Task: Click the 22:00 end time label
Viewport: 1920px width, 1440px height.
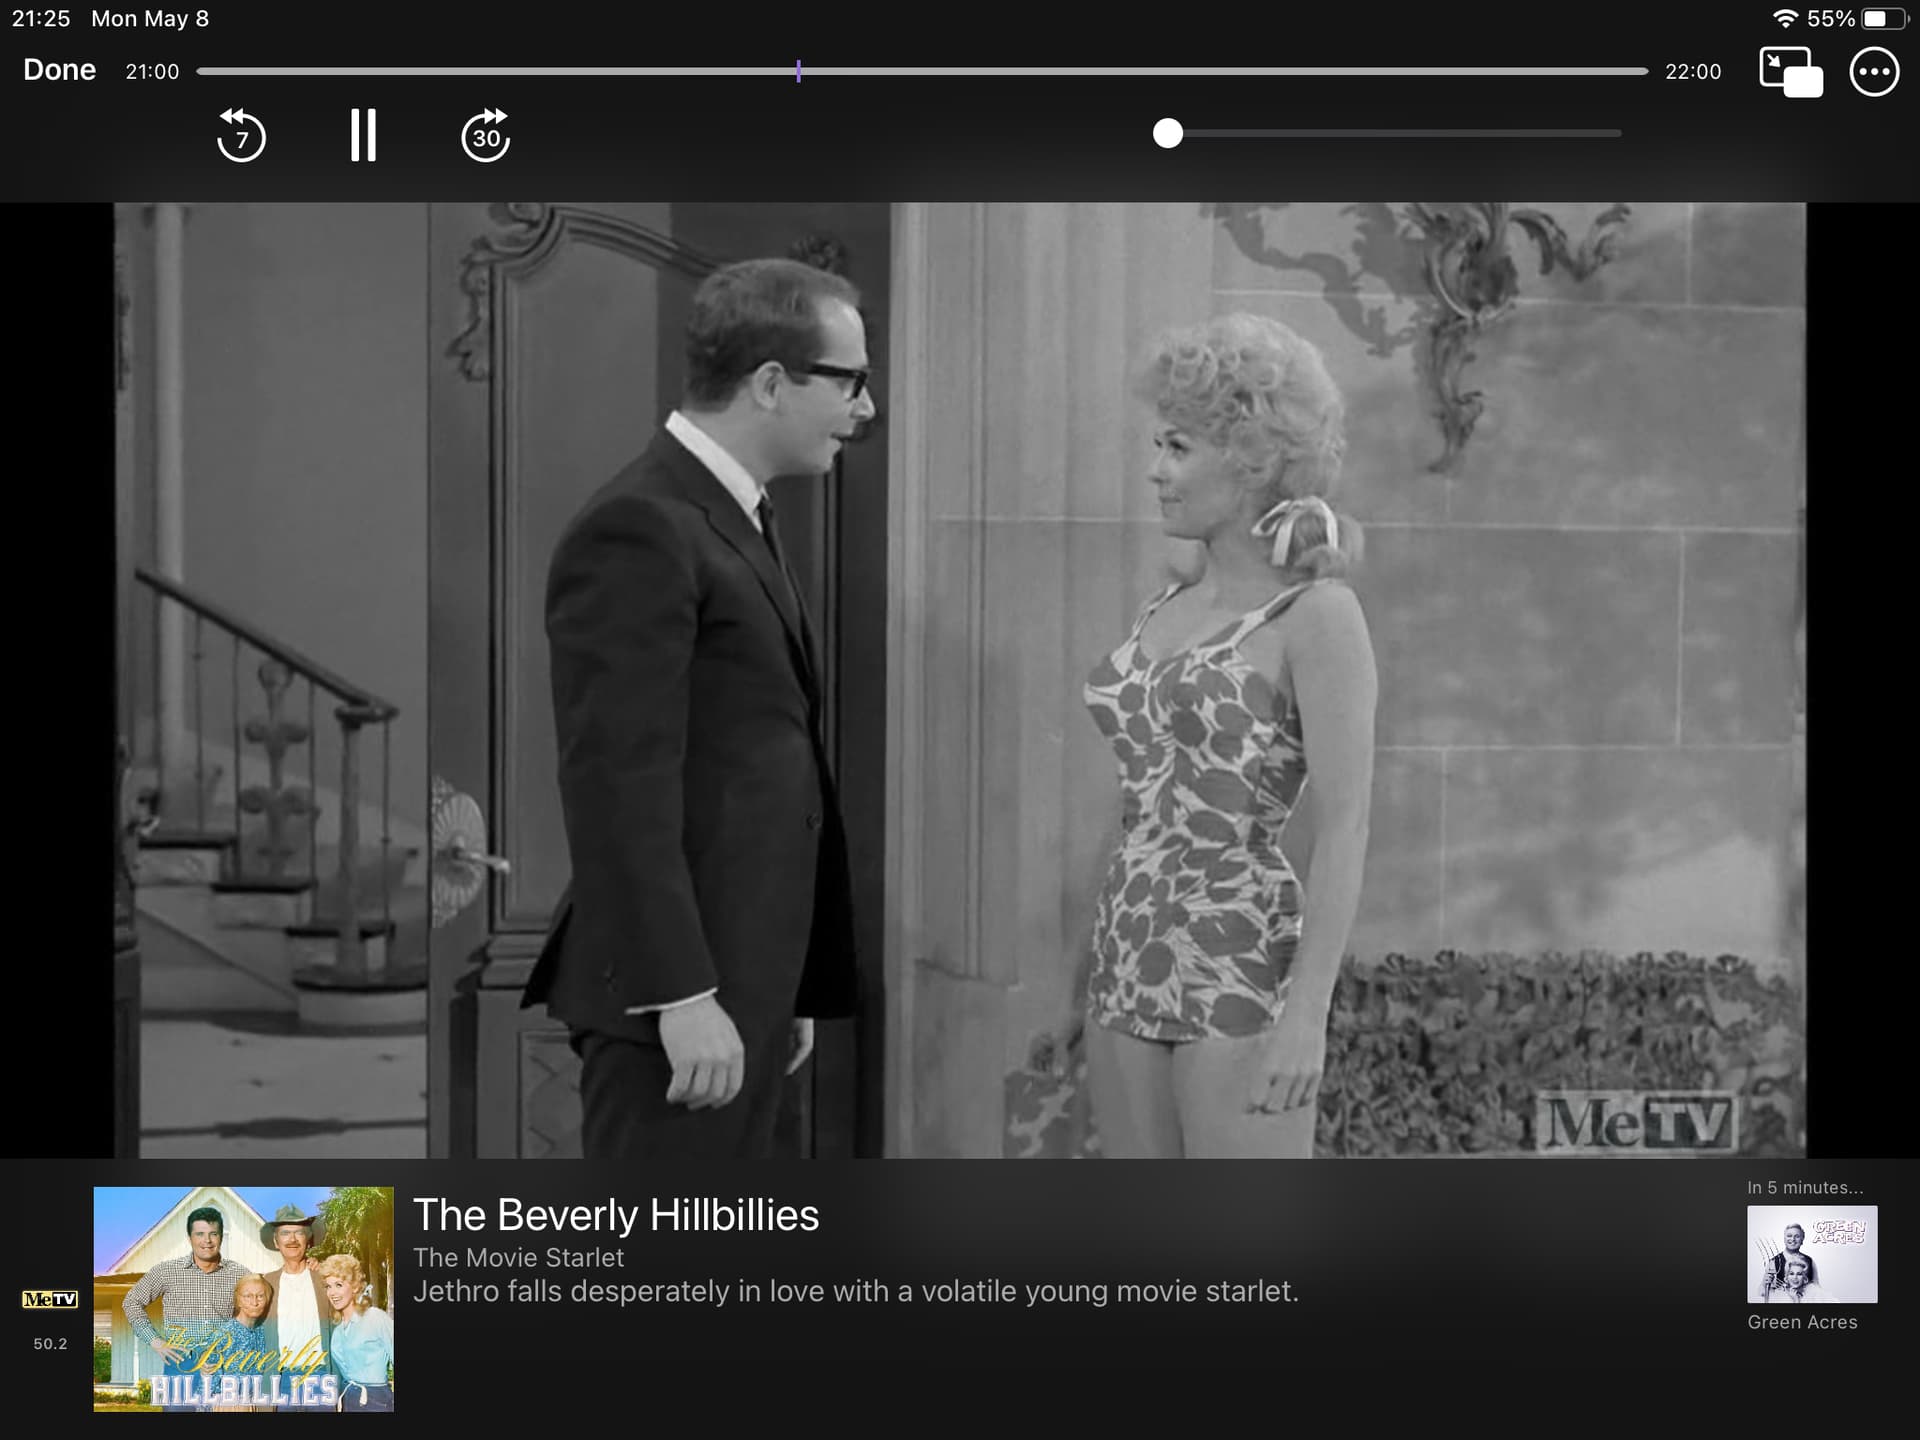Action: pos(1692,72)
